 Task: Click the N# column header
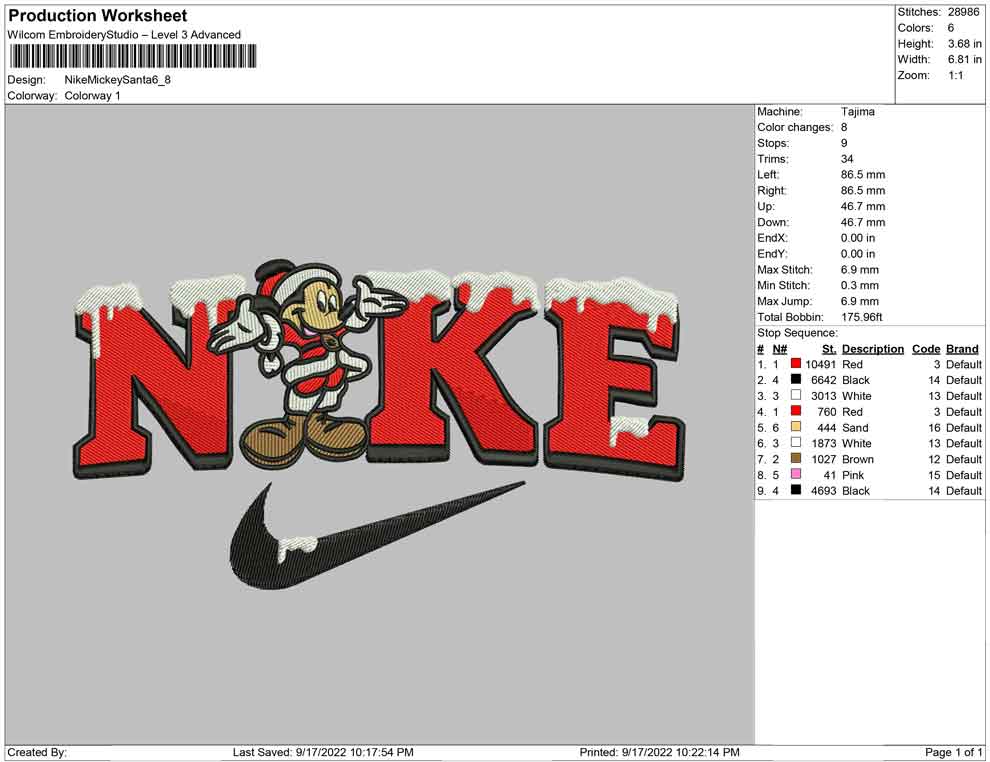pyautogui.click(x=780, y=349)
